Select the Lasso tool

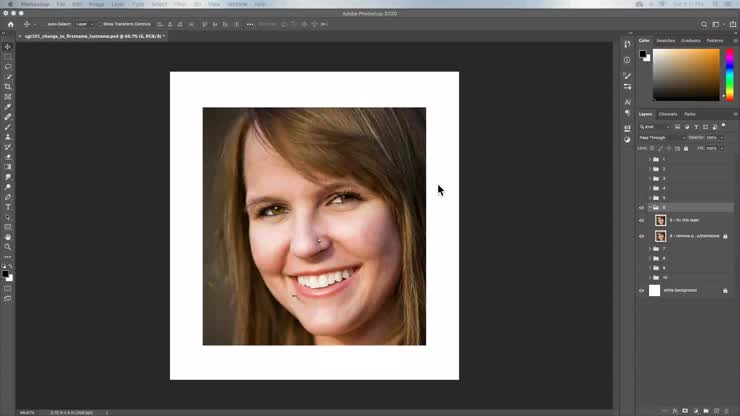coord(8,67)
